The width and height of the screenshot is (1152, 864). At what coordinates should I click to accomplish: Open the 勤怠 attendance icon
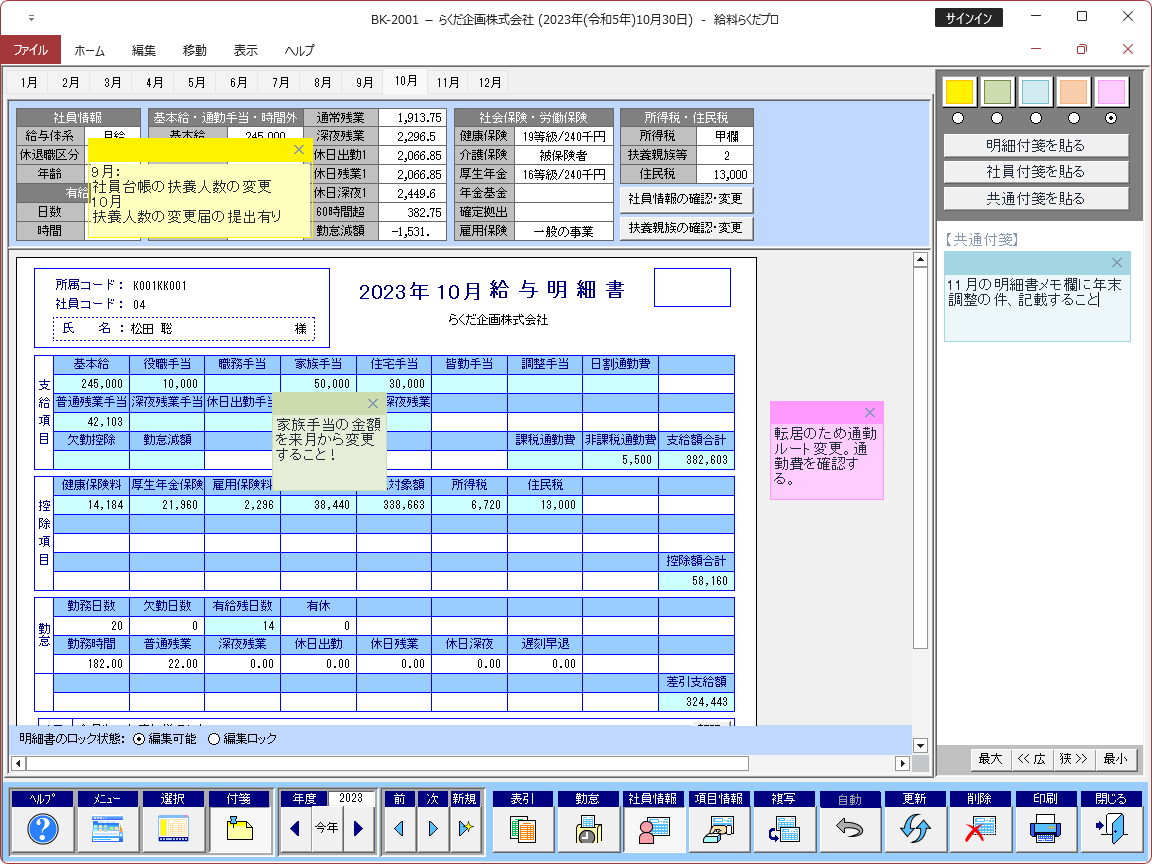[x=588, y=829]
